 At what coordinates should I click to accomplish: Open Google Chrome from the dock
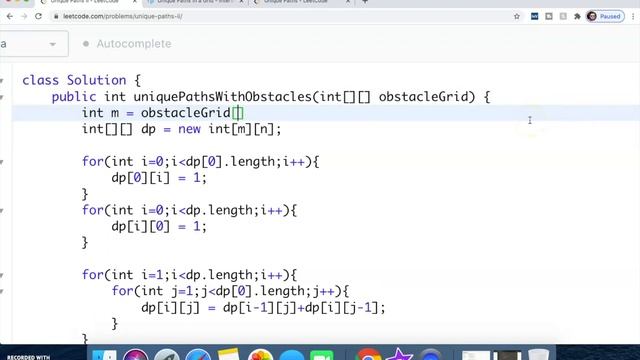(x=368, y=354)
